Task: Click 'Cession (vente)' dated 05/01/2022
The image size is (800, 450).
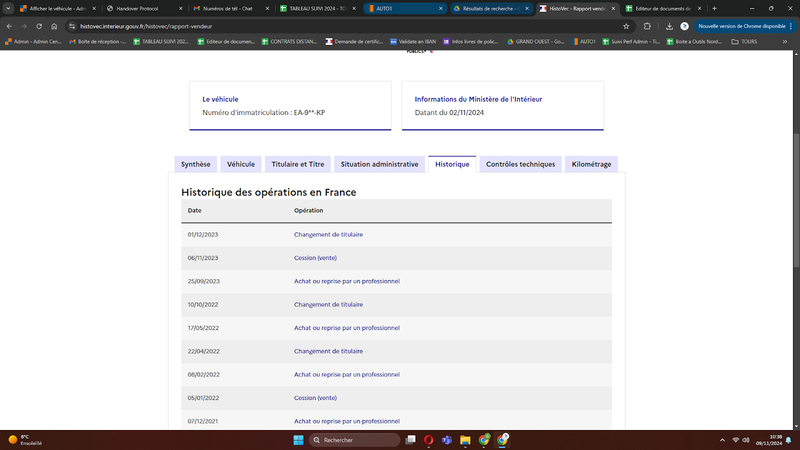Action: [x=315, y=398]
